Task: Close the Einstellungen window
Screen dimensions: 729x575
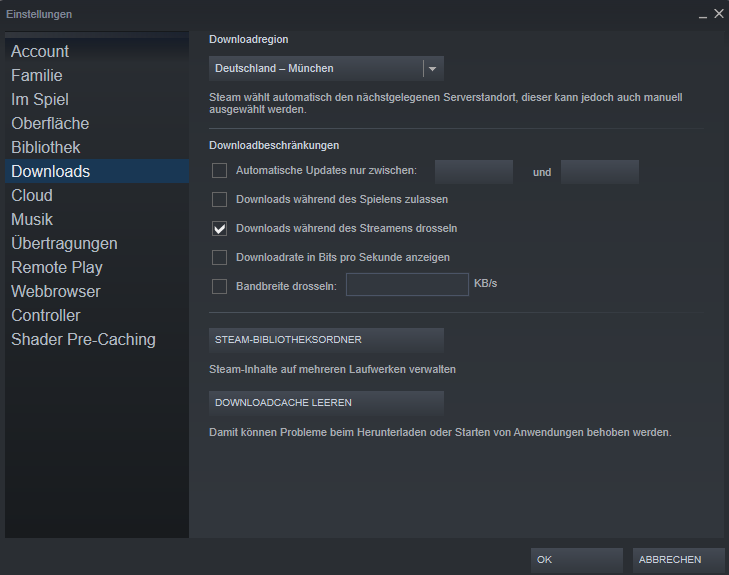Action: (719, 14)
